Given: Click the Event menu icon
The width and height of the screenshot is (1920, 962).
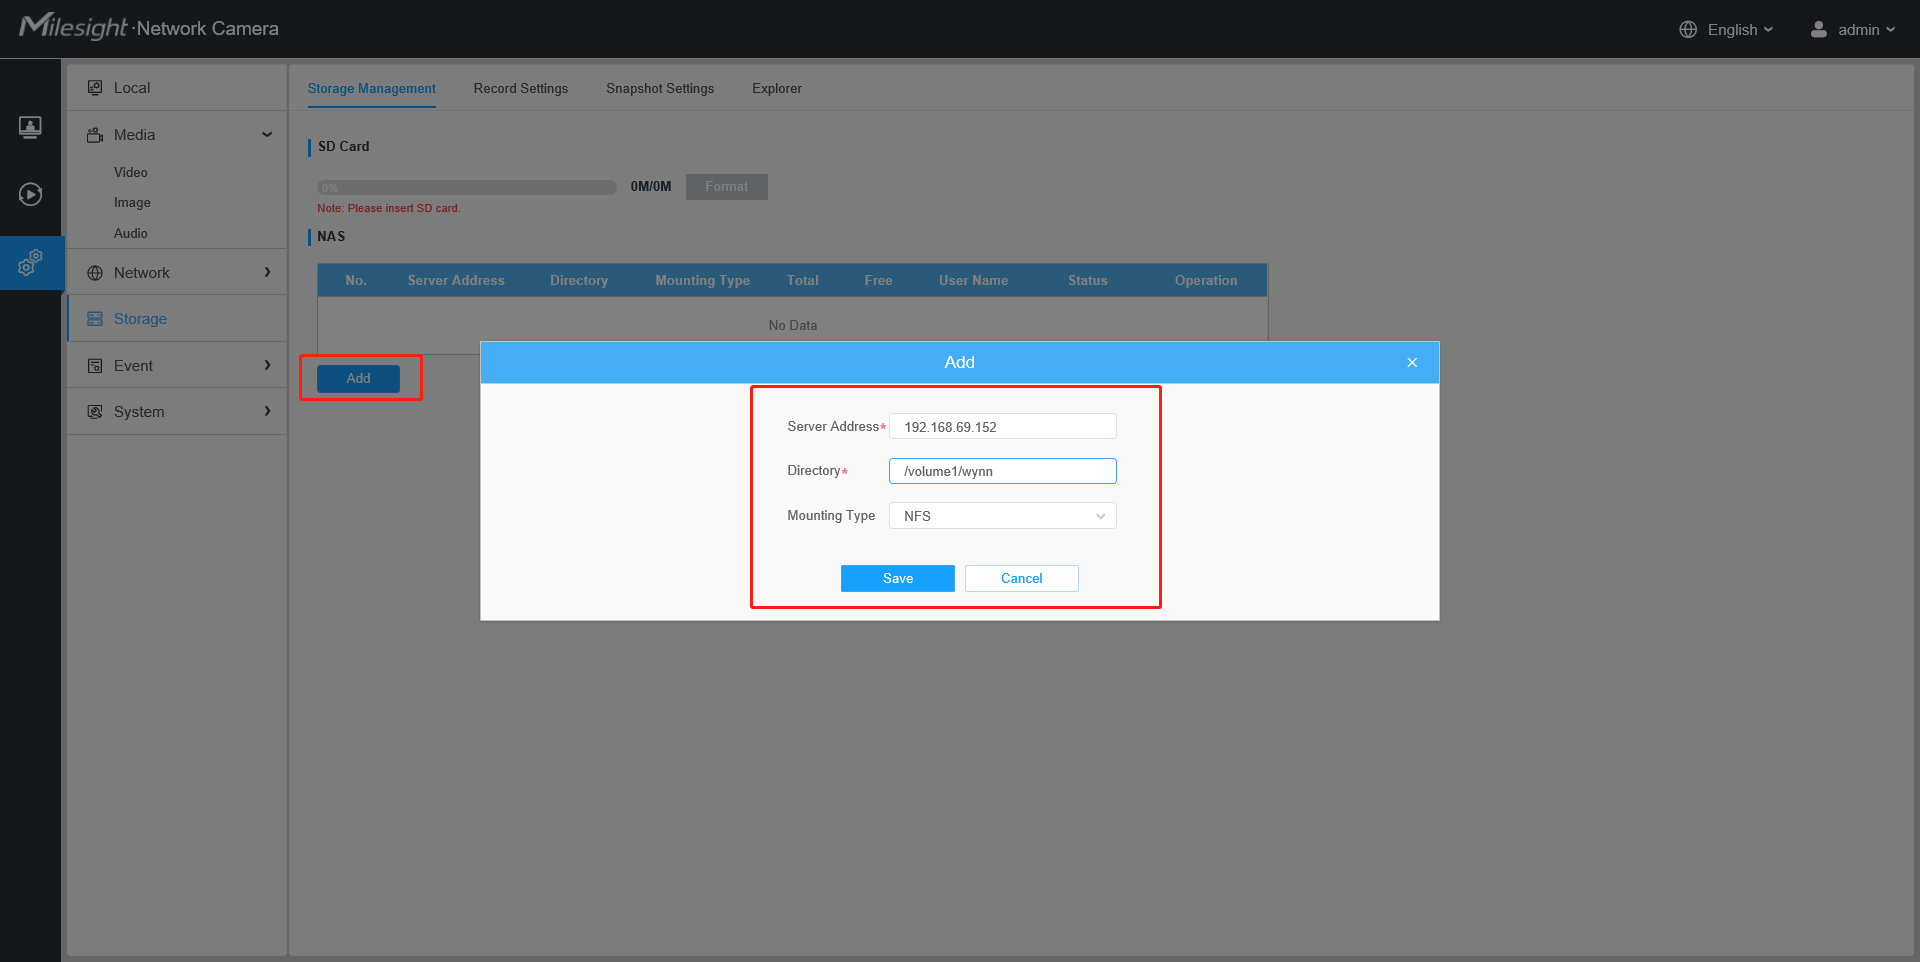Looking at the screenshot, I should coord(95,366).
